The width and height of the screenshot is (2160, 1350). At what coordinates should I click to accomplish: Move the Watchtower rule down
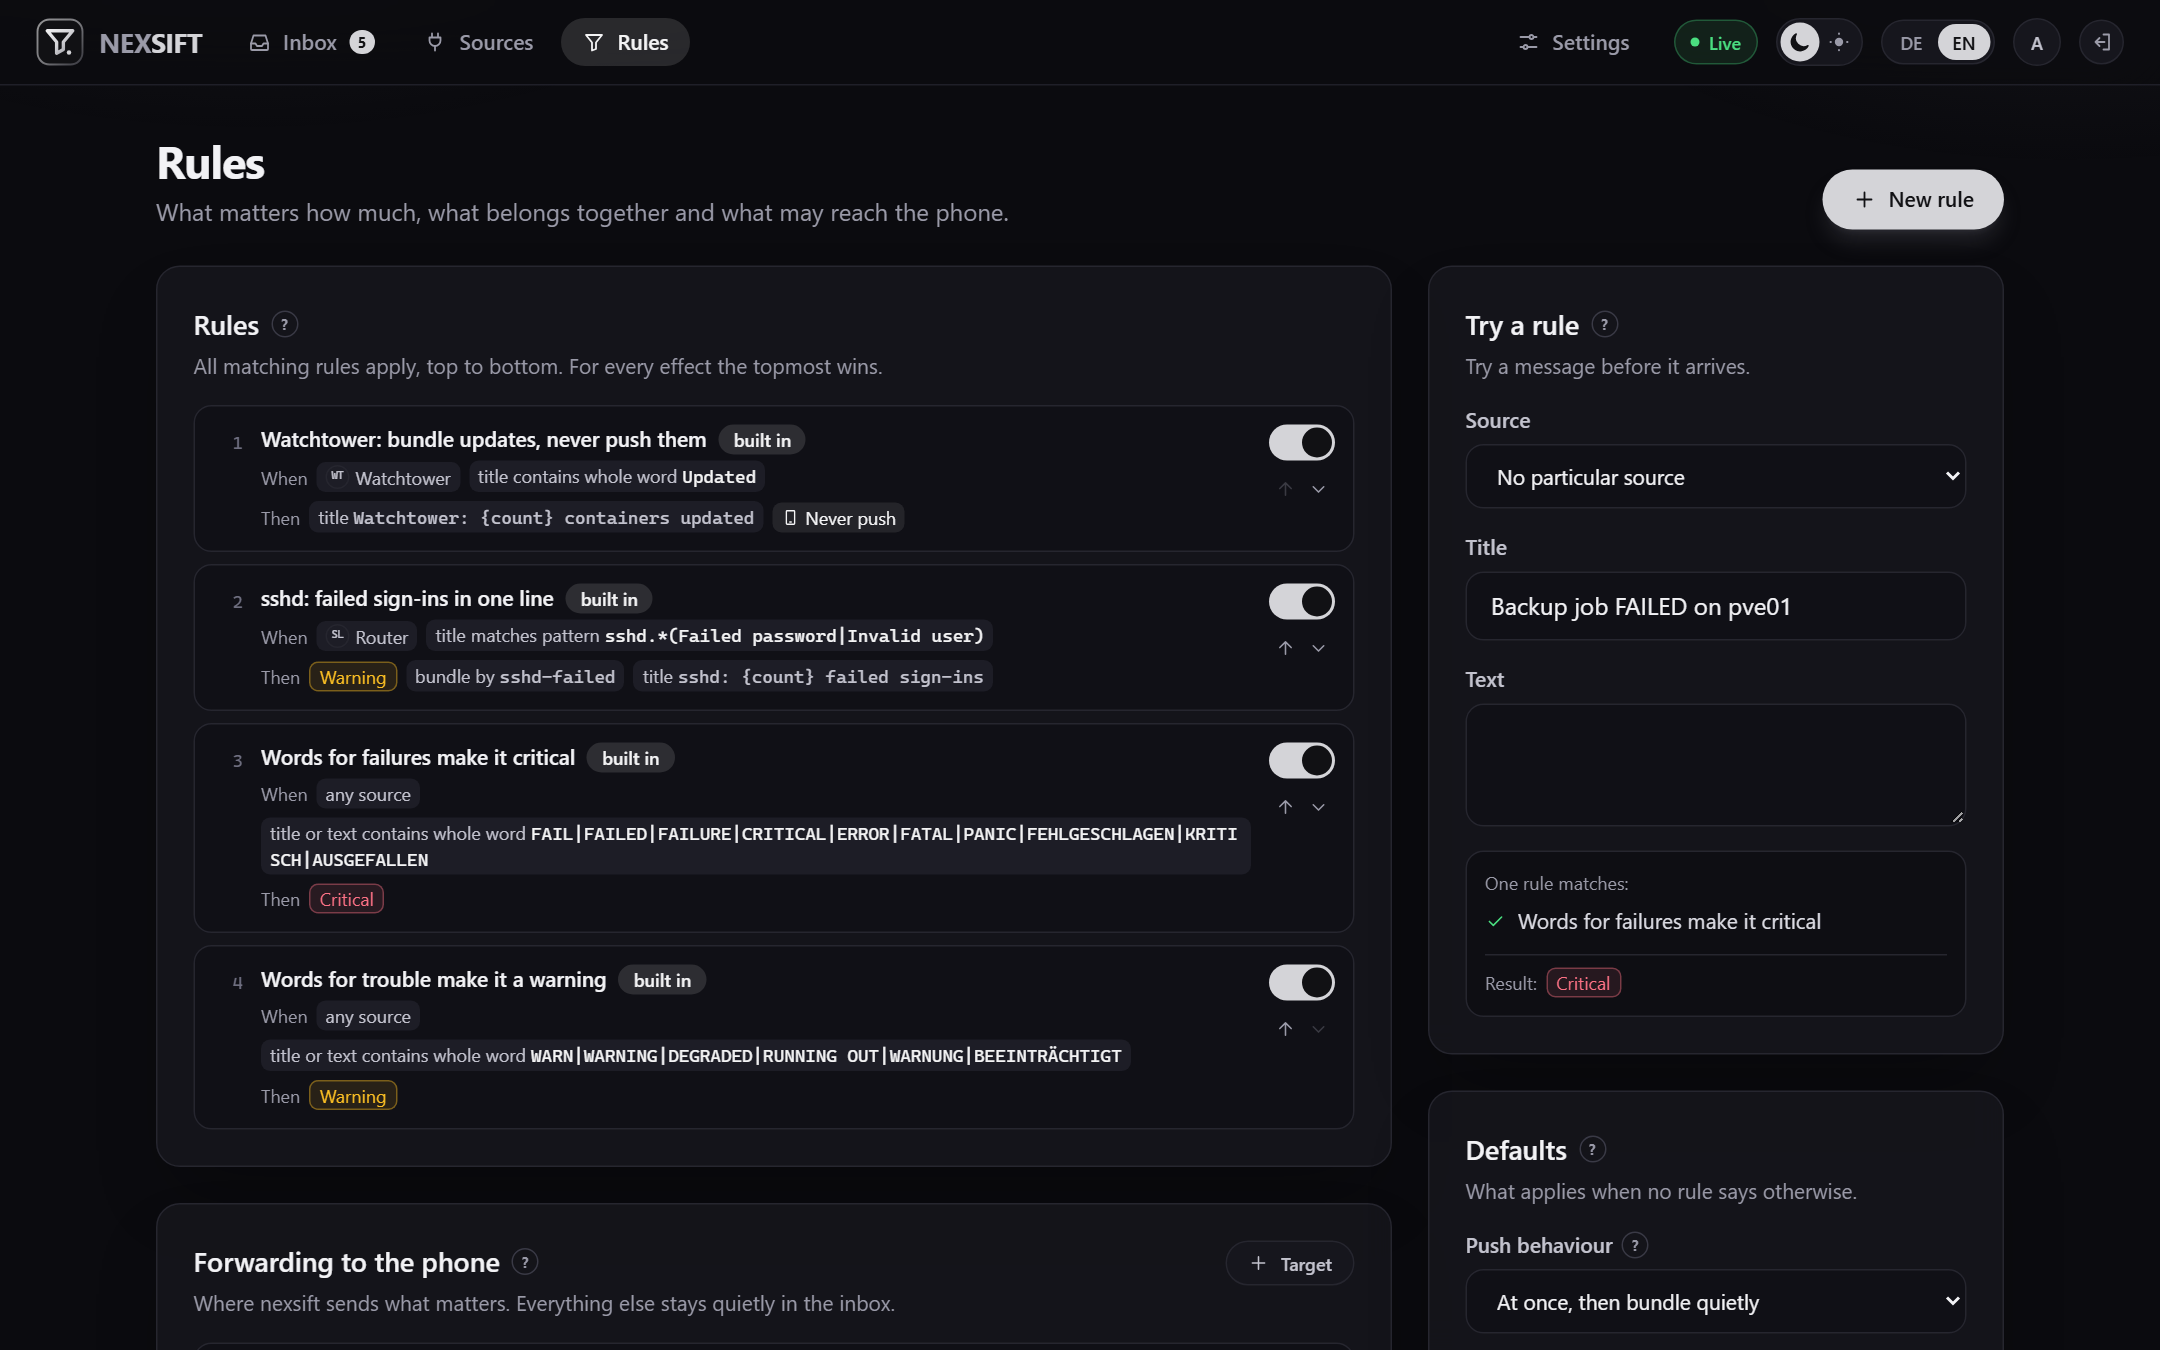1318,489
